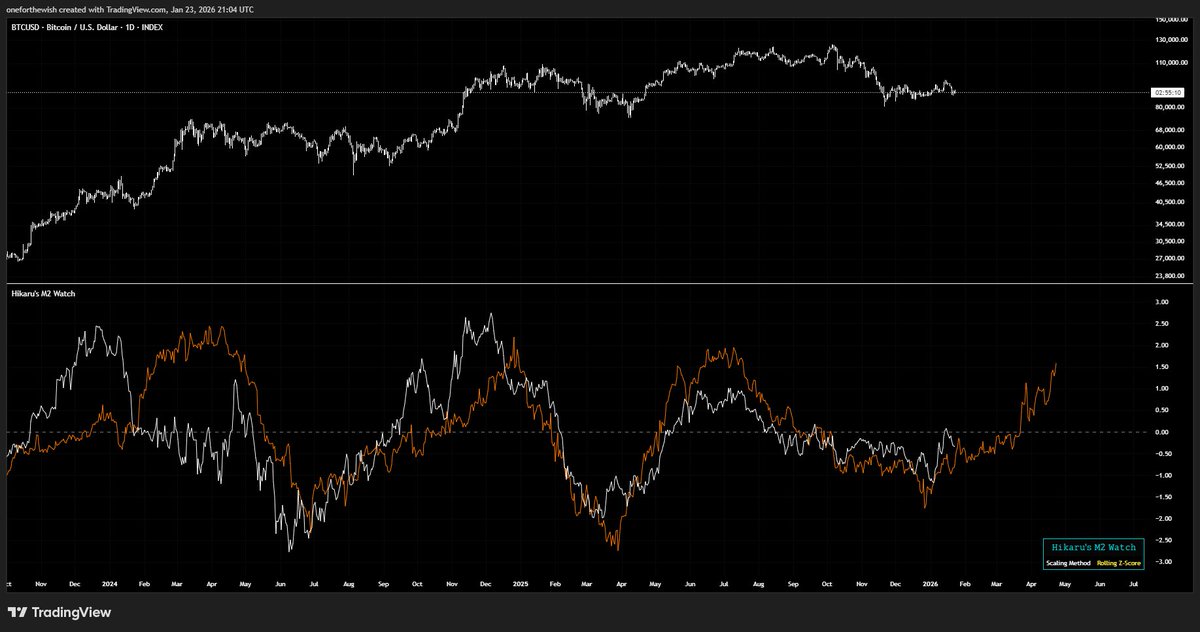Click the Jul label at the time axis end
Viewport: 1200px width, 632px height.
click(x=1133, y=582)
